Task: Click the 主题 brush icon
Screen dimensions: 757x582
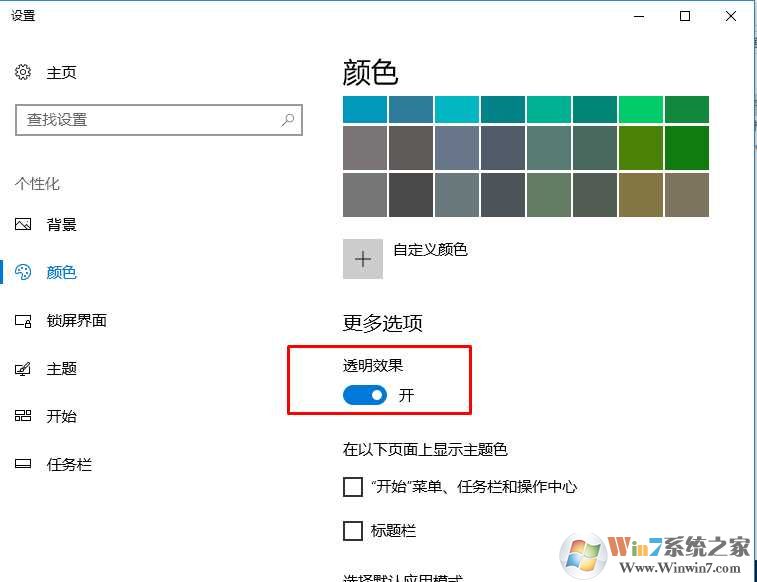Action: tap(23, 369)
